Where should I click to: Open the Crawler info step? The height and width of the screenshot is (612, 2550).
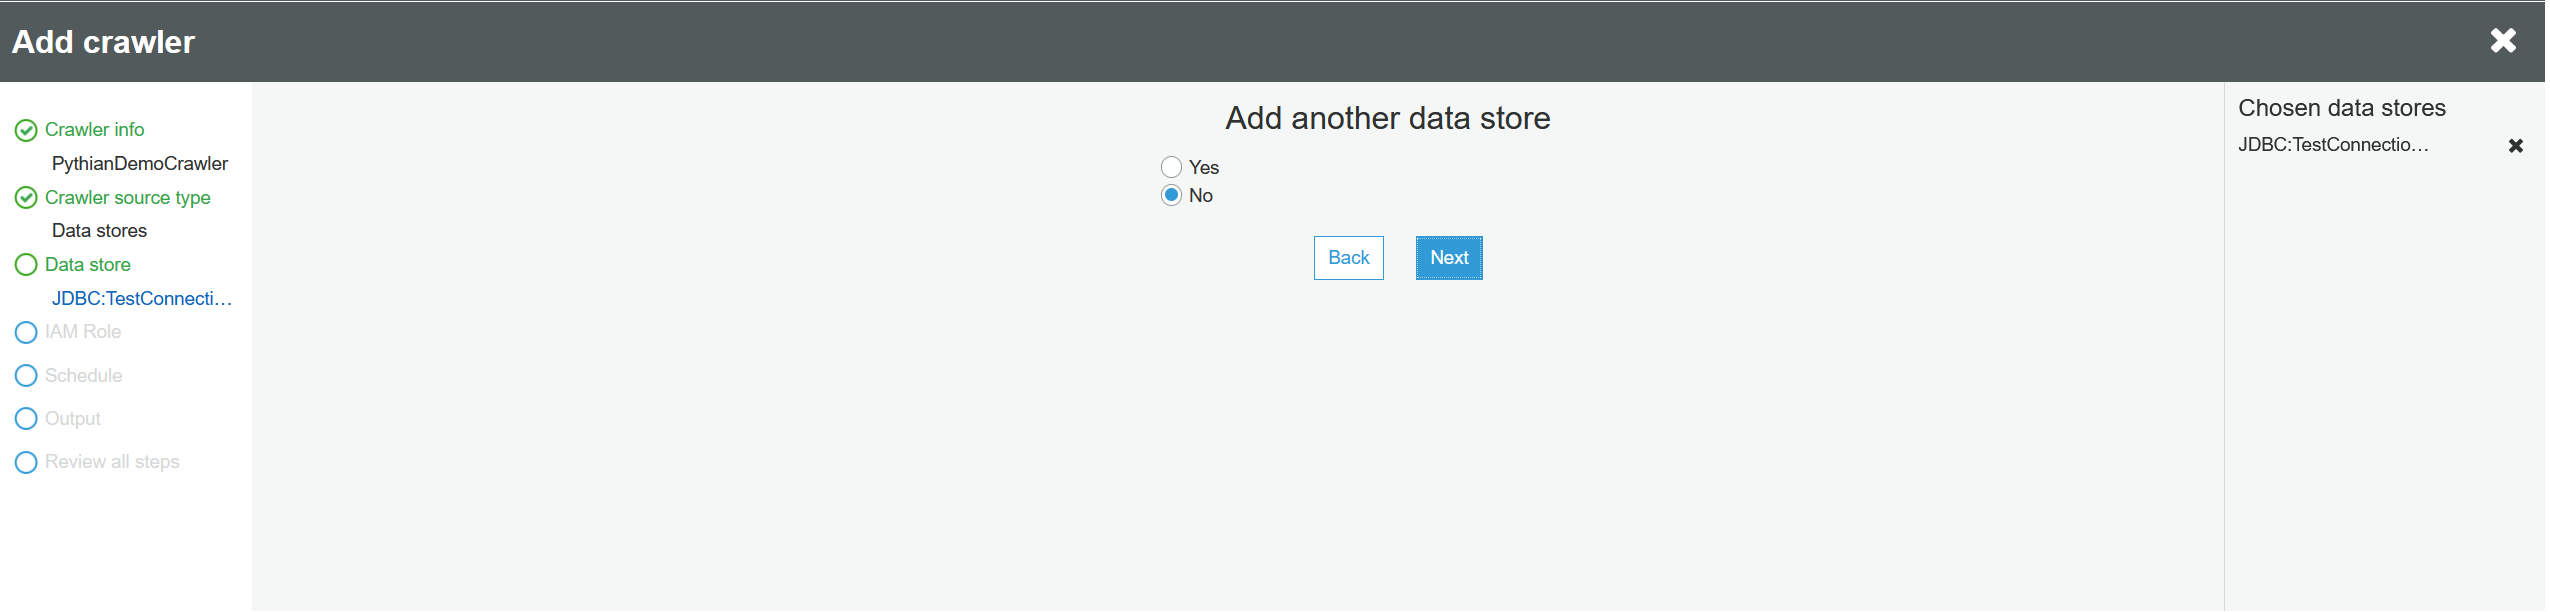[x=94, y=130]
